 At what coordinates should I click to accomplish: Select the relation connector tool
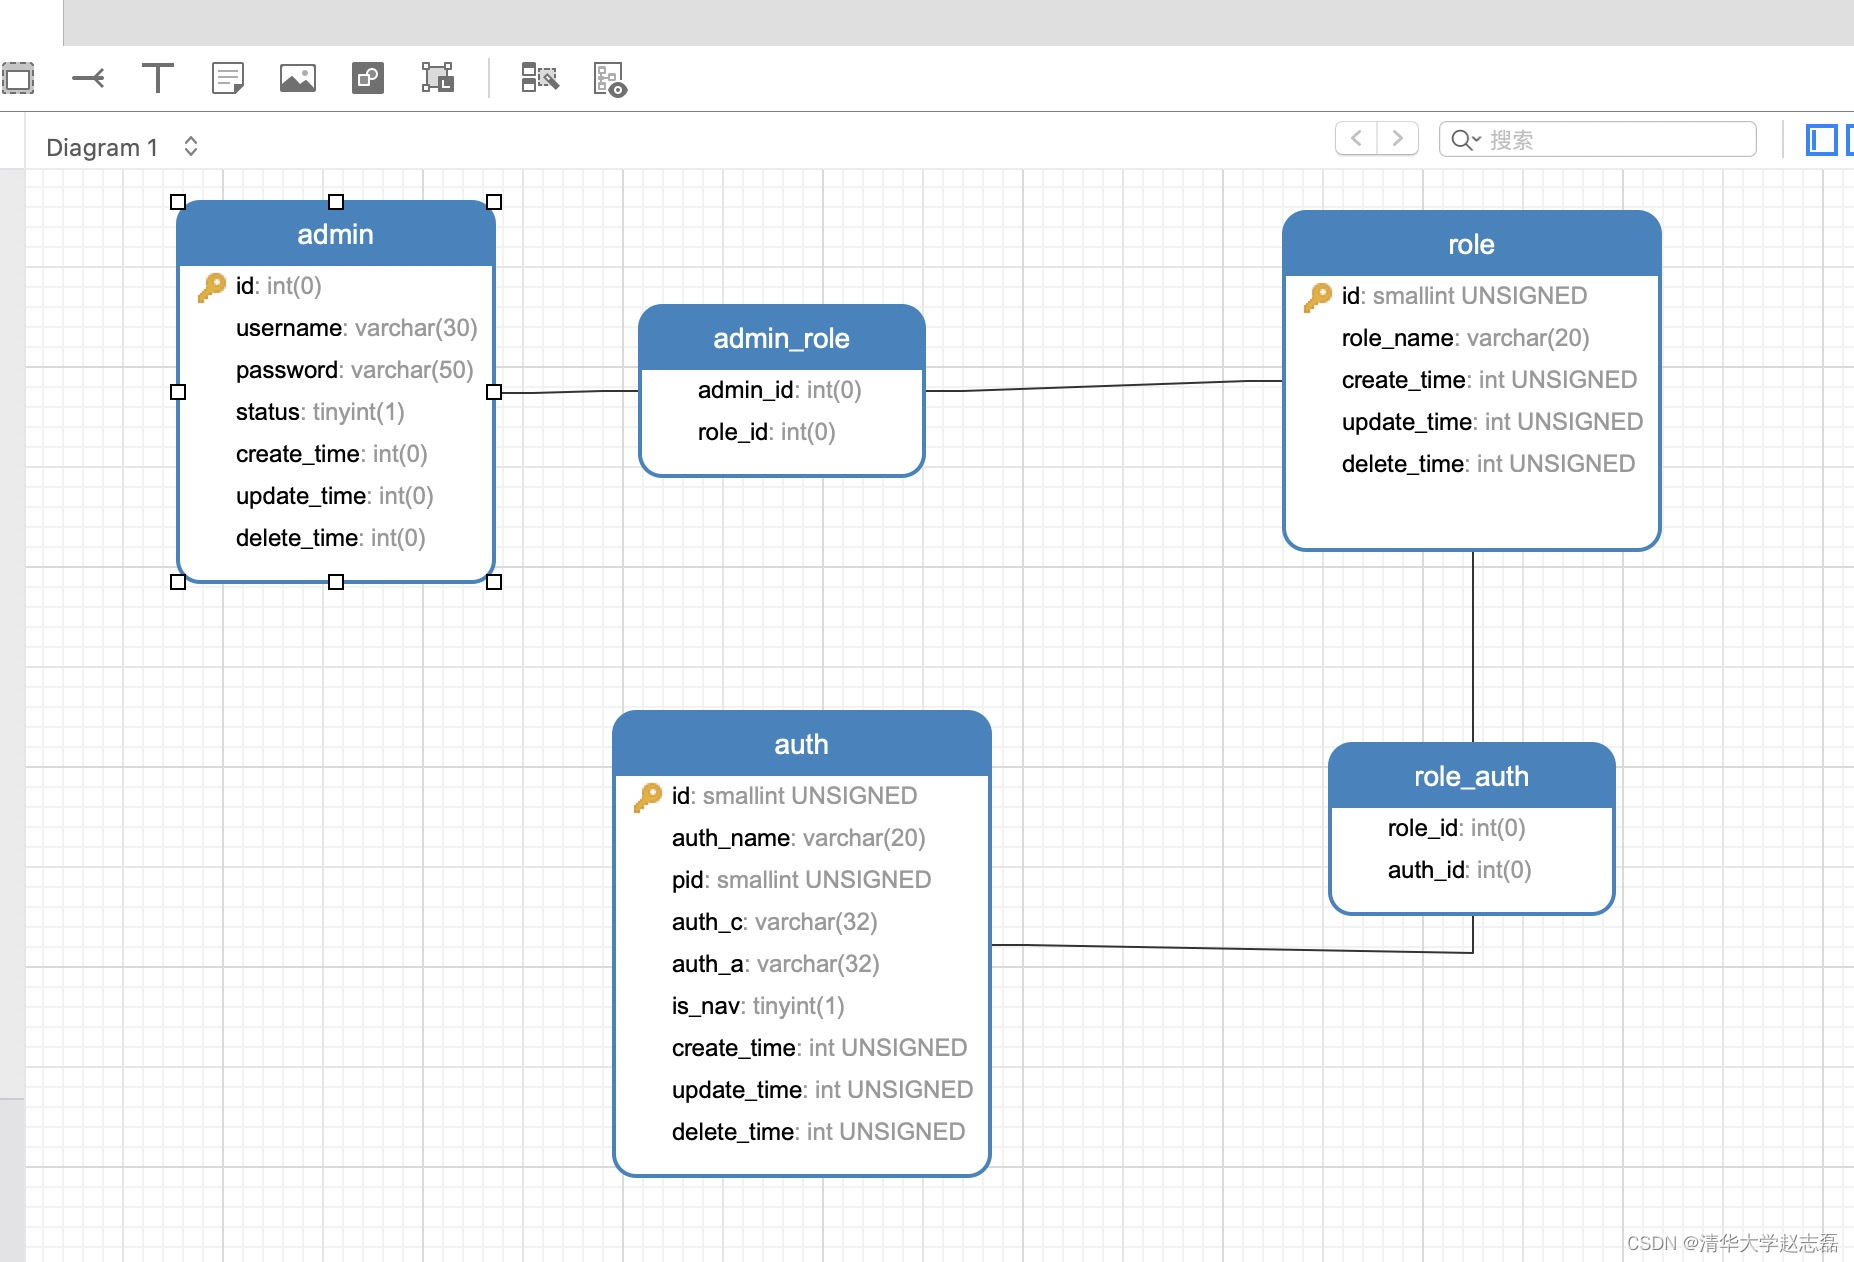[x=88, y=78]
